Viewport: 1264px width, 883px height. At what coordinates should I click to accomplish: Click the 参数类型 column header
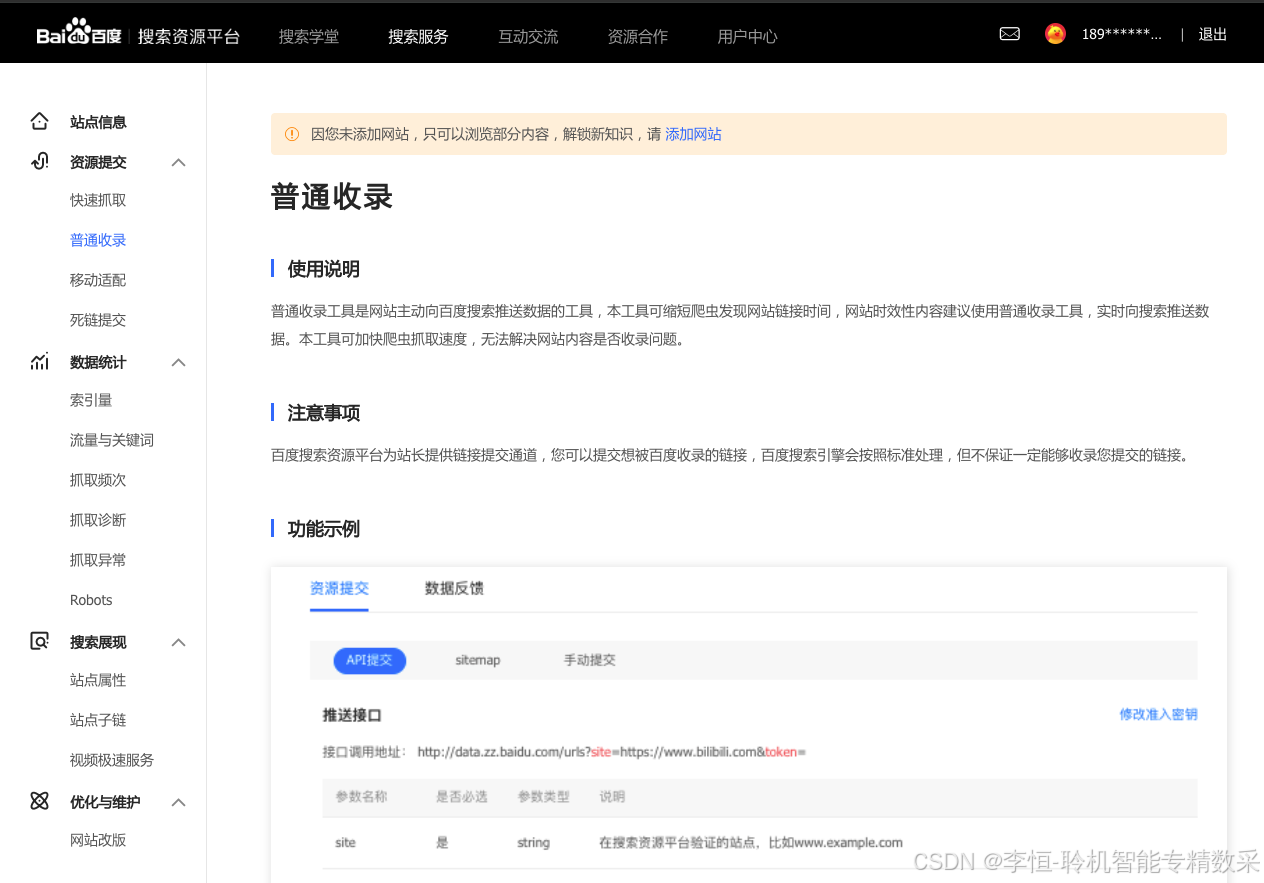(543, 797)
